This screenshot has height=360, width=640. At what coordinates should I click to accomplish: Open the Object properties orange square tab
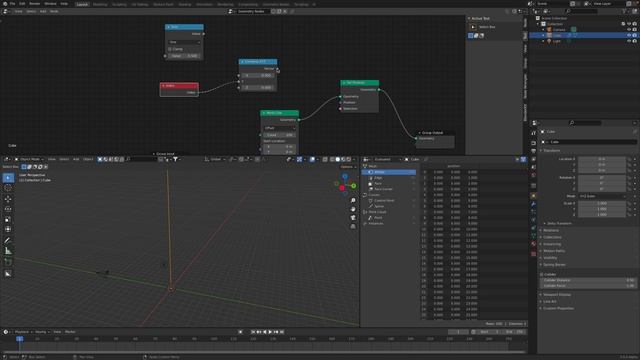pyautogui.click(x=533, y=196)
